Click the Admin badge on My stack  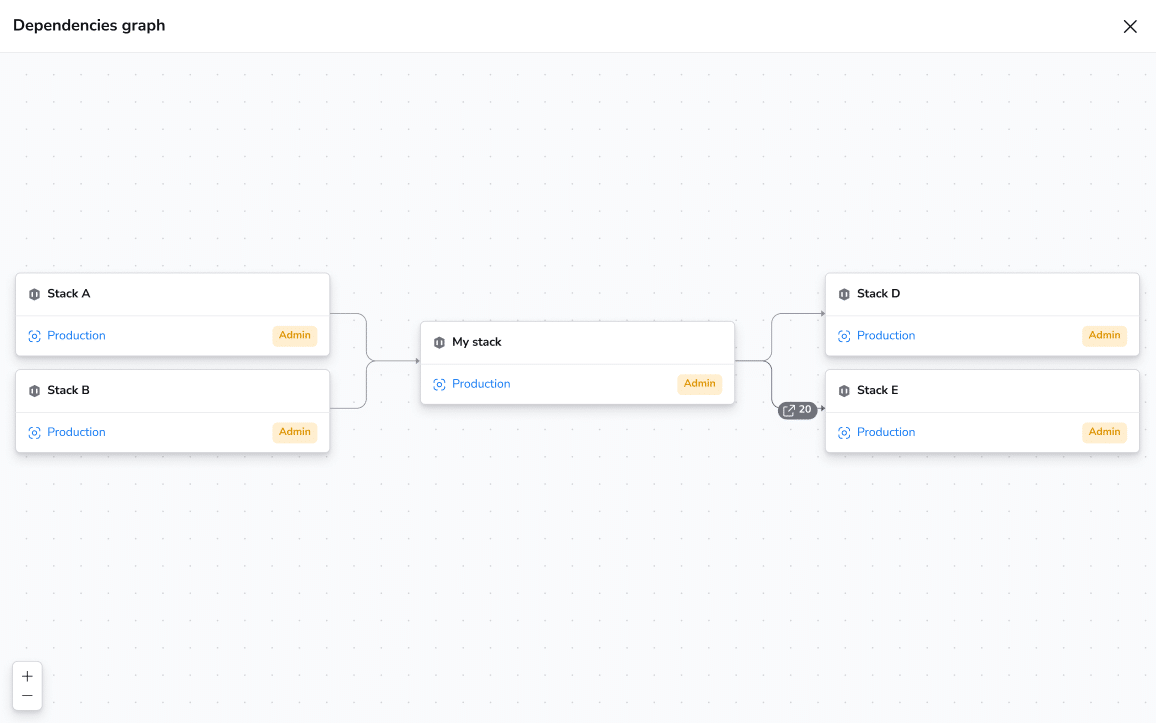tap(699, 383)
